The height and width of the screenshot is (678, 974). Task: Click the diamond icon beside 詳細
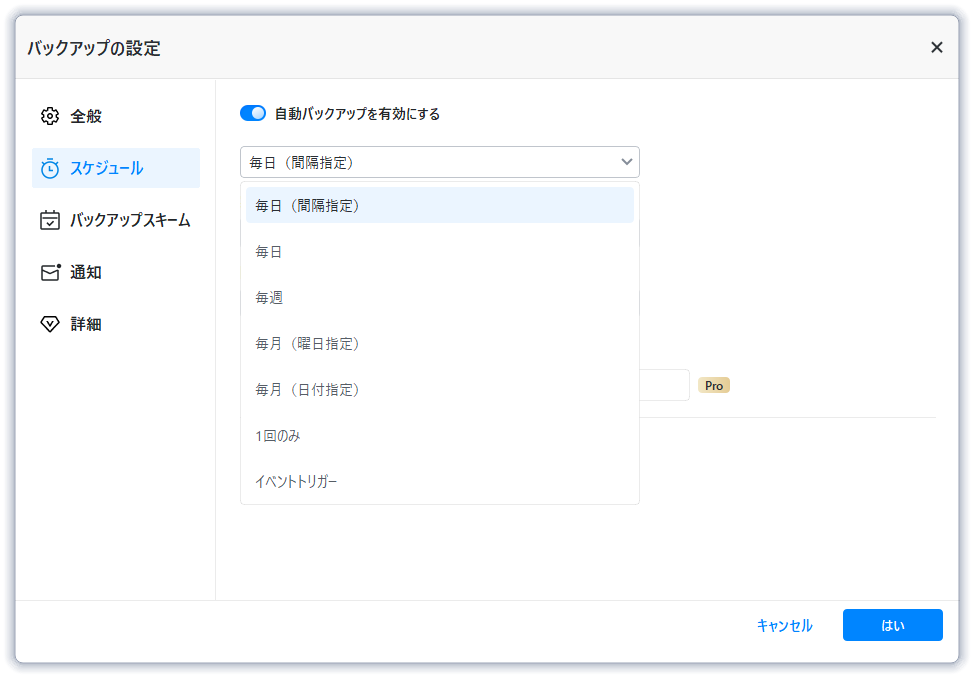[x=49, y=324]
